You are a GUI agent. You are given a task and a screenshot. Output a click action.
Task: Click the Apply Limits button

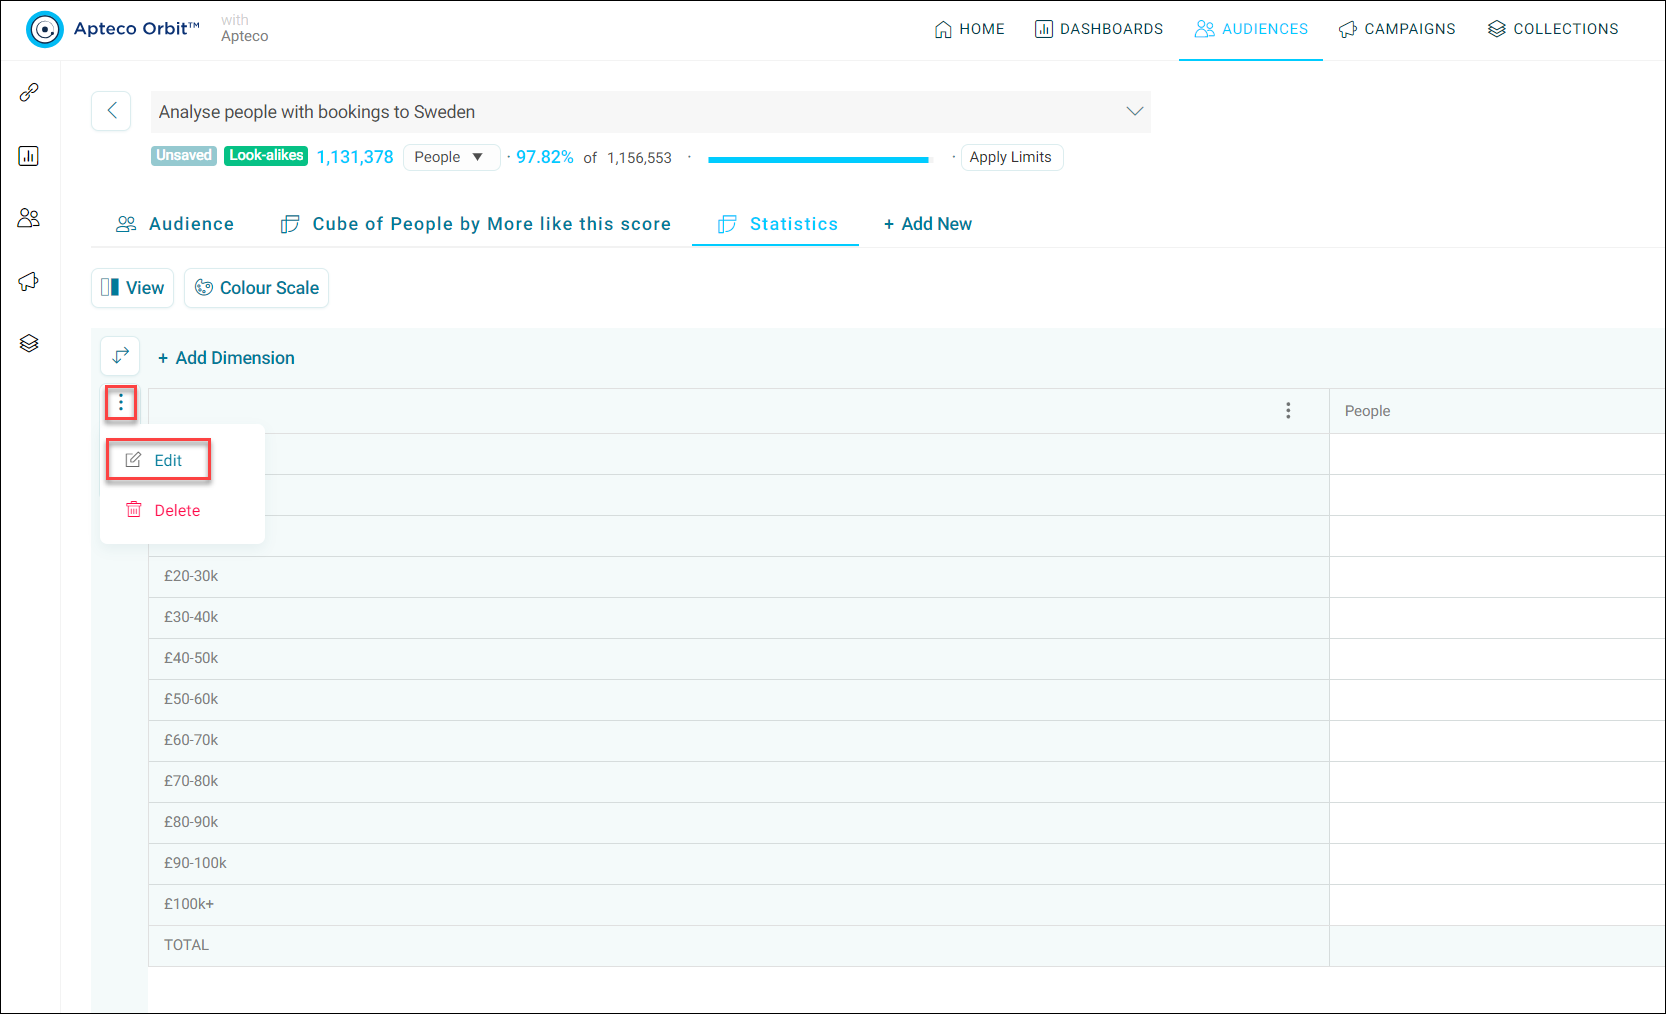pos(1011,157)
